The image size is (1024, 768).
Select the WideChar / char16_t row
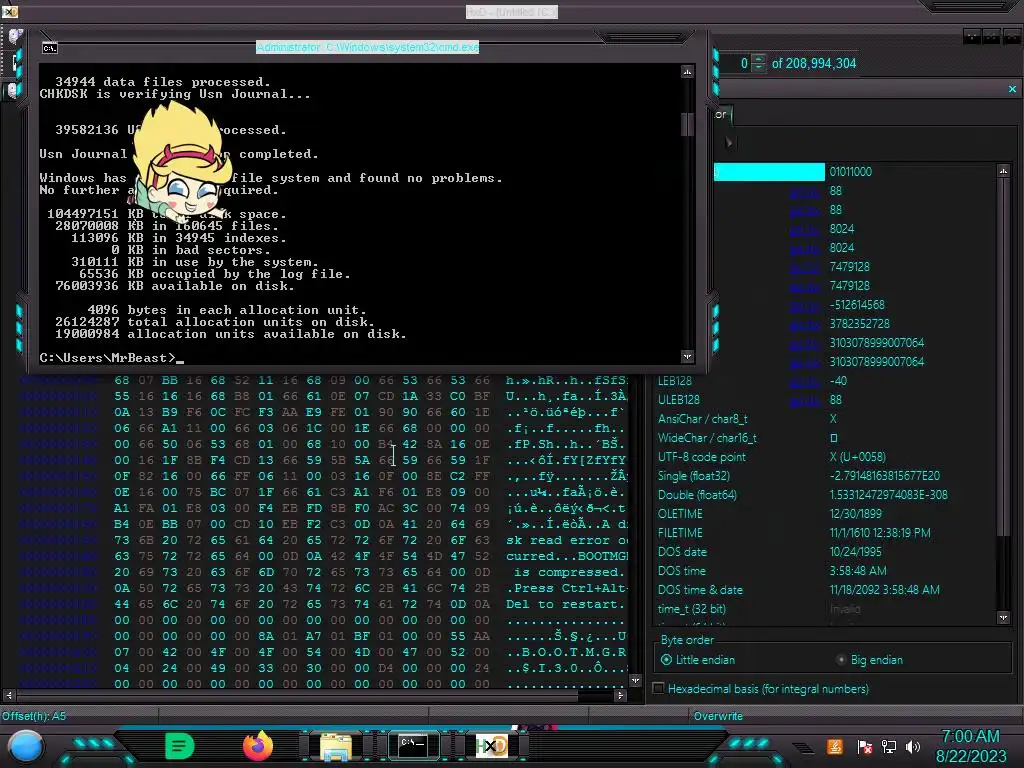coord(824,438)
